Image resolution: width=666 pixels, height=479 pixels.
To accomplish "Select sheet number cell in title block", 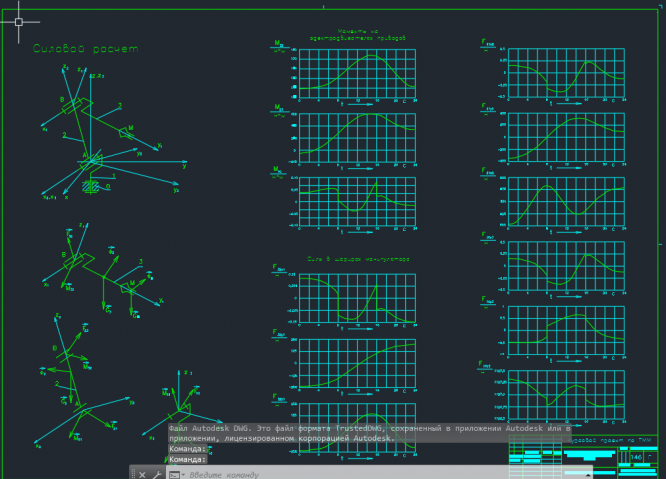I will [x=636, y=458].
